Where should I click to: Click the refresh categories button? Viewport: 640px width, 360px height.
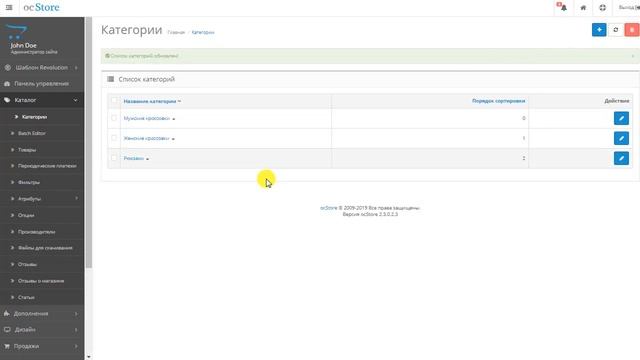616,30
